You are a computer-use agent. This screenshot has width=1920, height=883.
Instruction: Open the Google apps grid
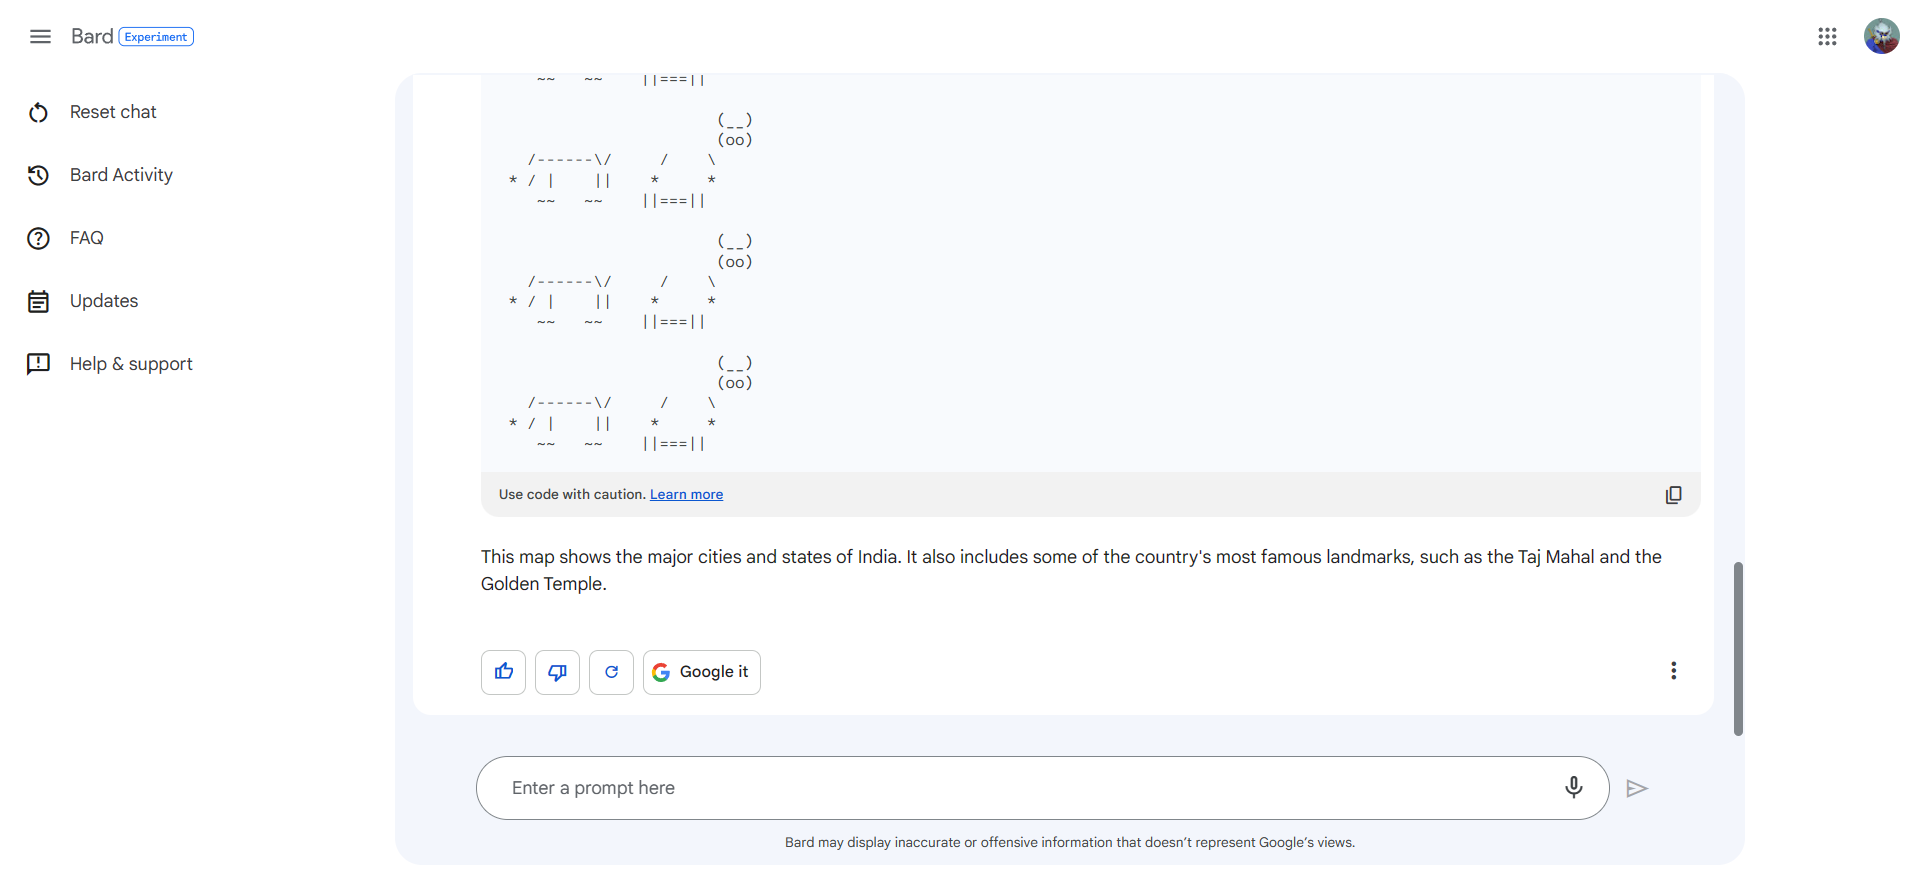click(1827, 37)
